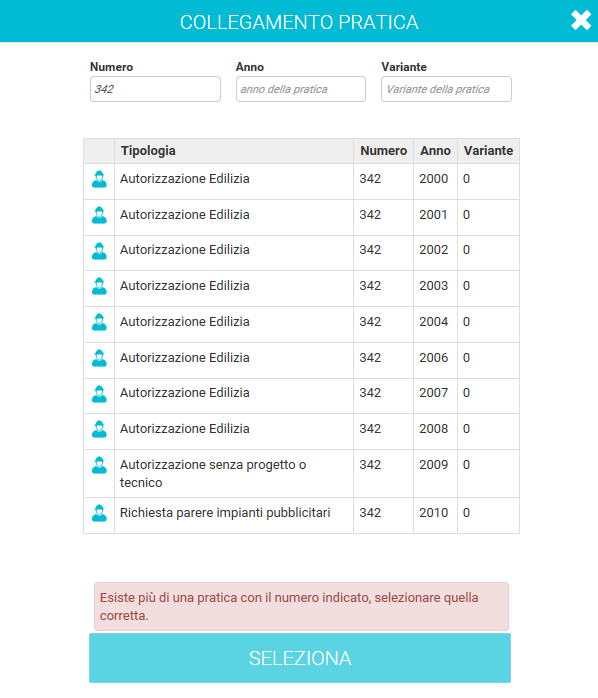Click worker icon for year 2003
Viewport: 598px width, 698px height.
click(99, 286)
